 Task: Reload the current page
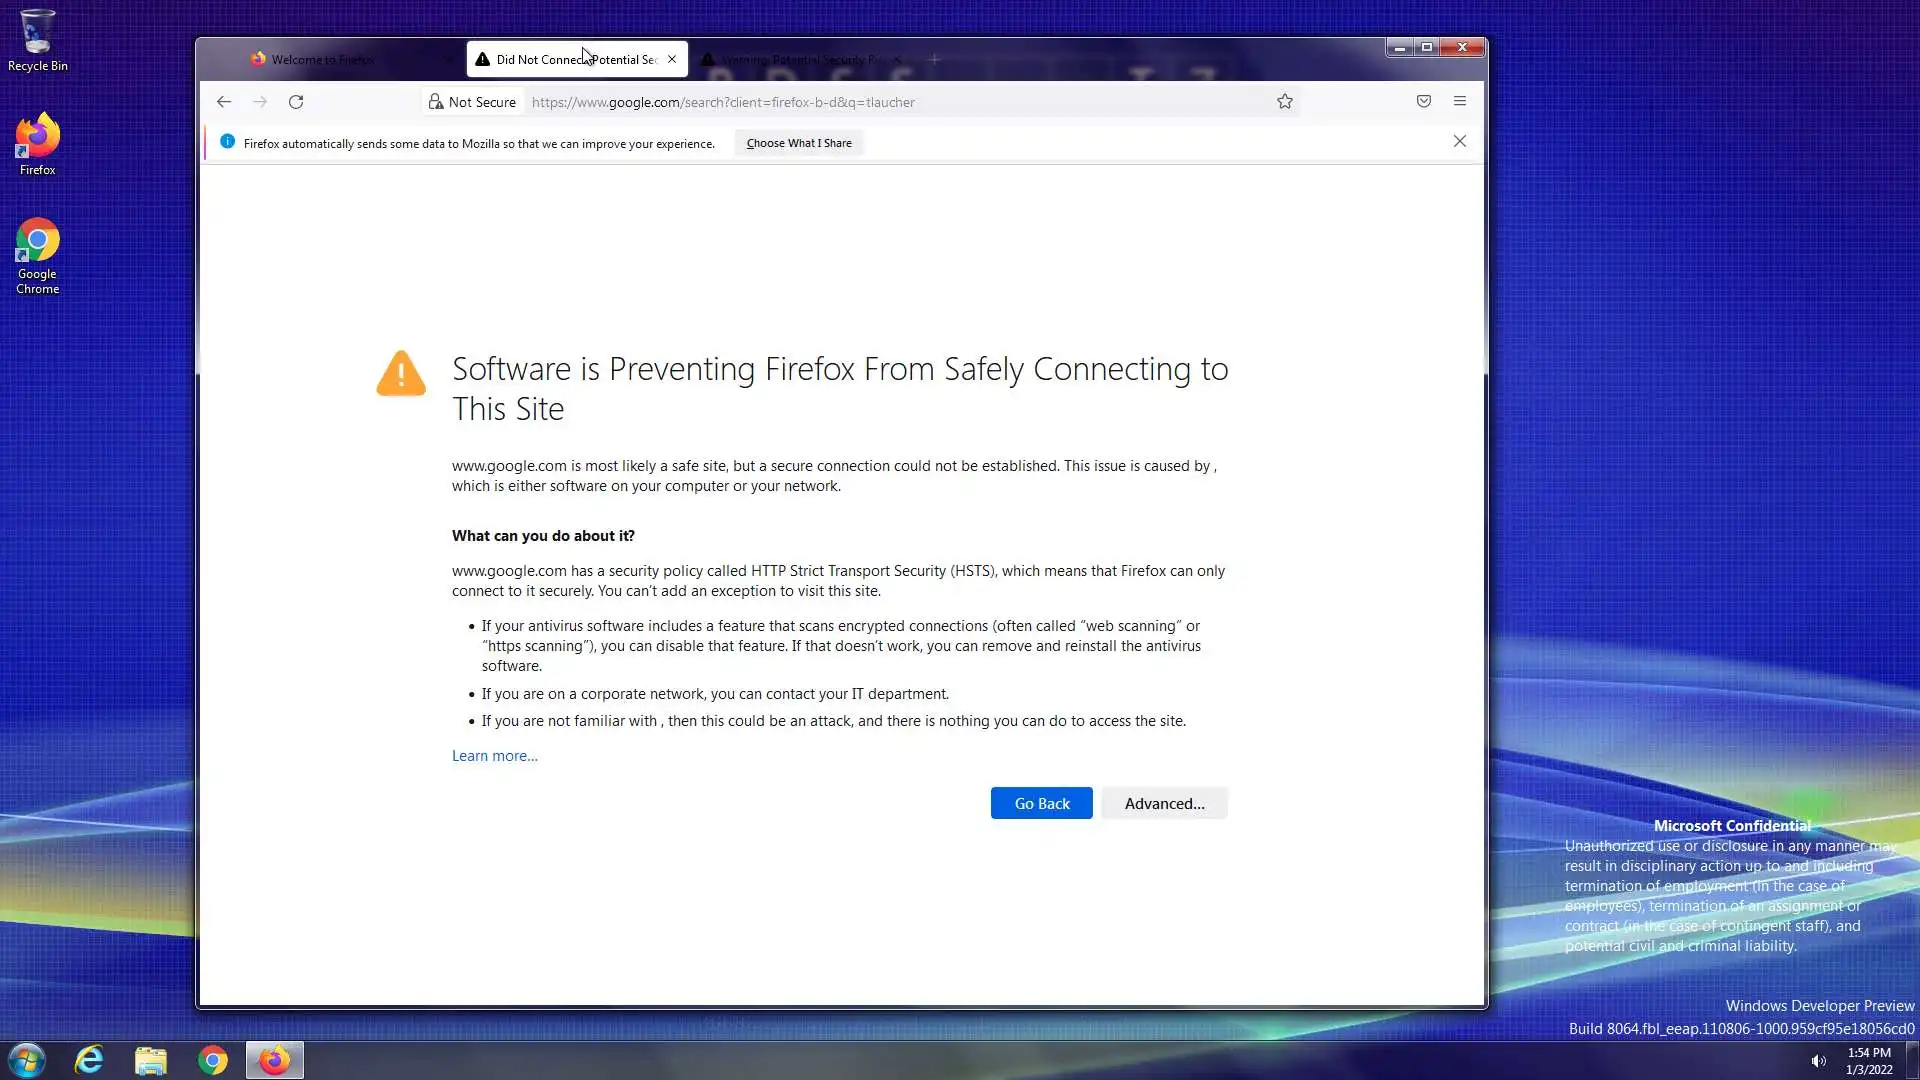click(296, 102)
